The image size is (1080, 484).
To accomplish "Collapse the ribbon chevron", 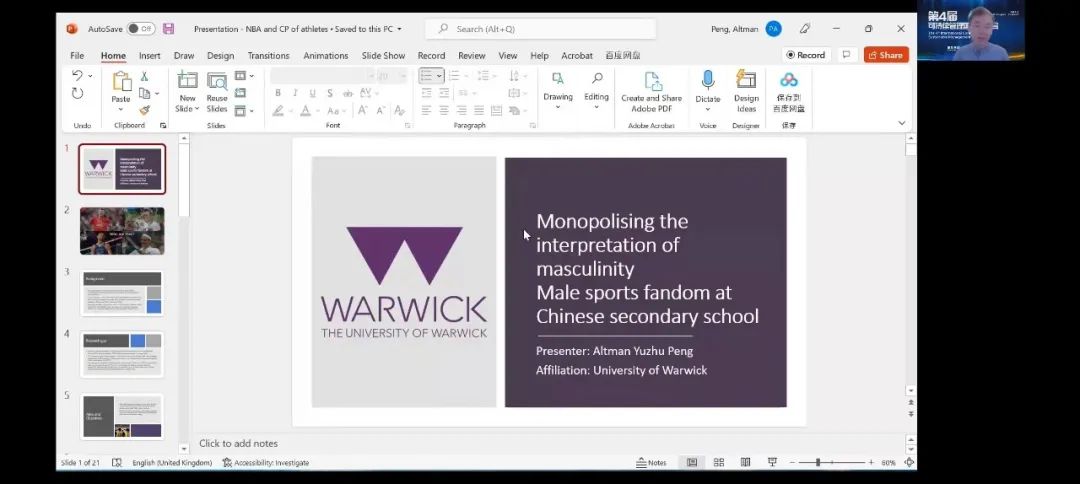I will (902, 123).
